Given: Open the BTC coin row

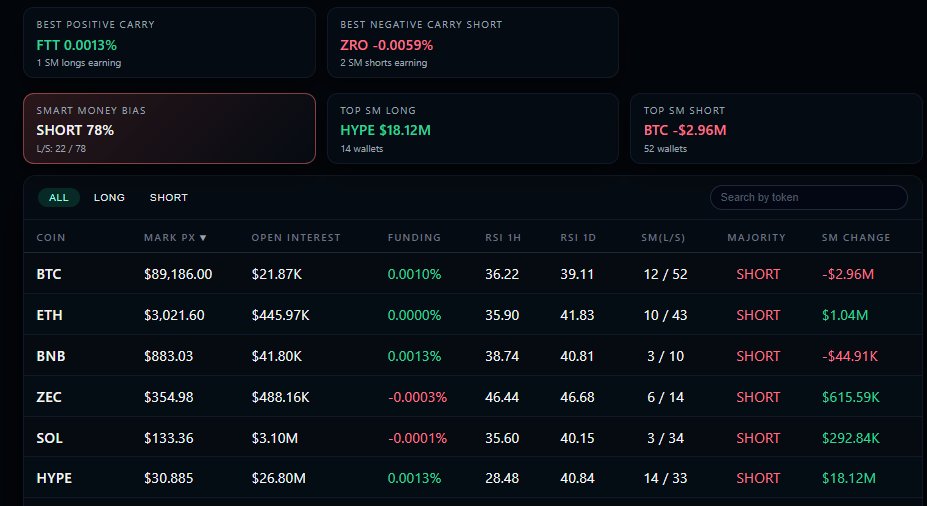Looking at the screenshot, I should [x=49, y=274].
